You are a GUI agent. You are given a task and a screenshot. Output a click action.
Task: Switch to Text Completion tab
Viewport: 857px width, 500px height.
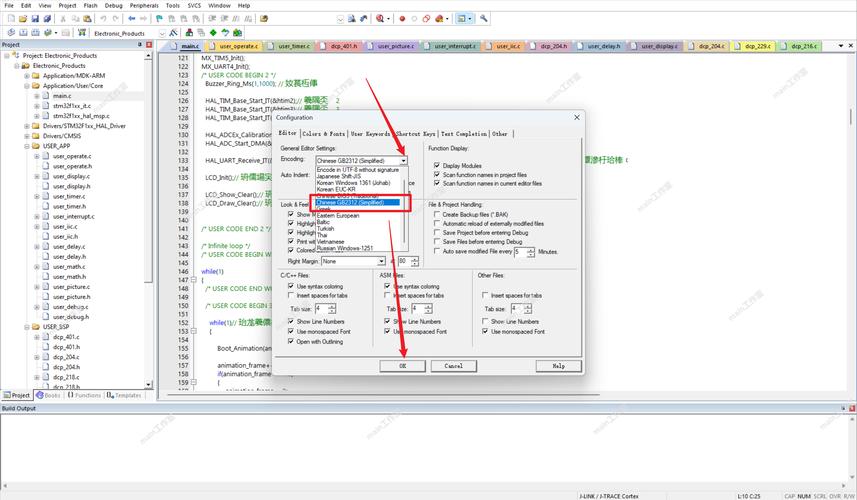[x=464, y=133]
